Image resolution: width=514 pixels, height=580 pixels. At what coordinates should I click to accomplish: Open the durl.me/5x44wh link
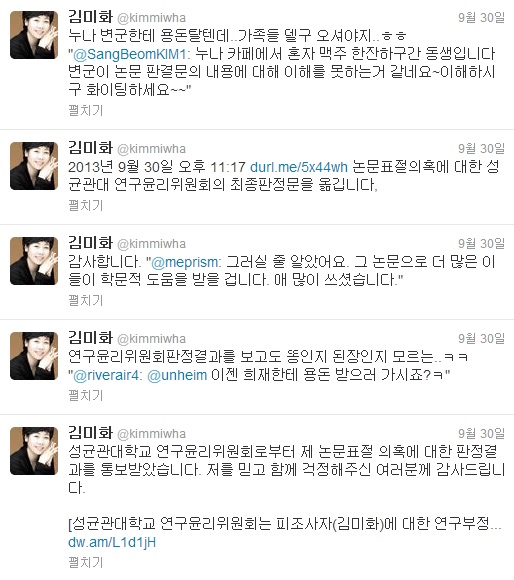click(299, 167)
